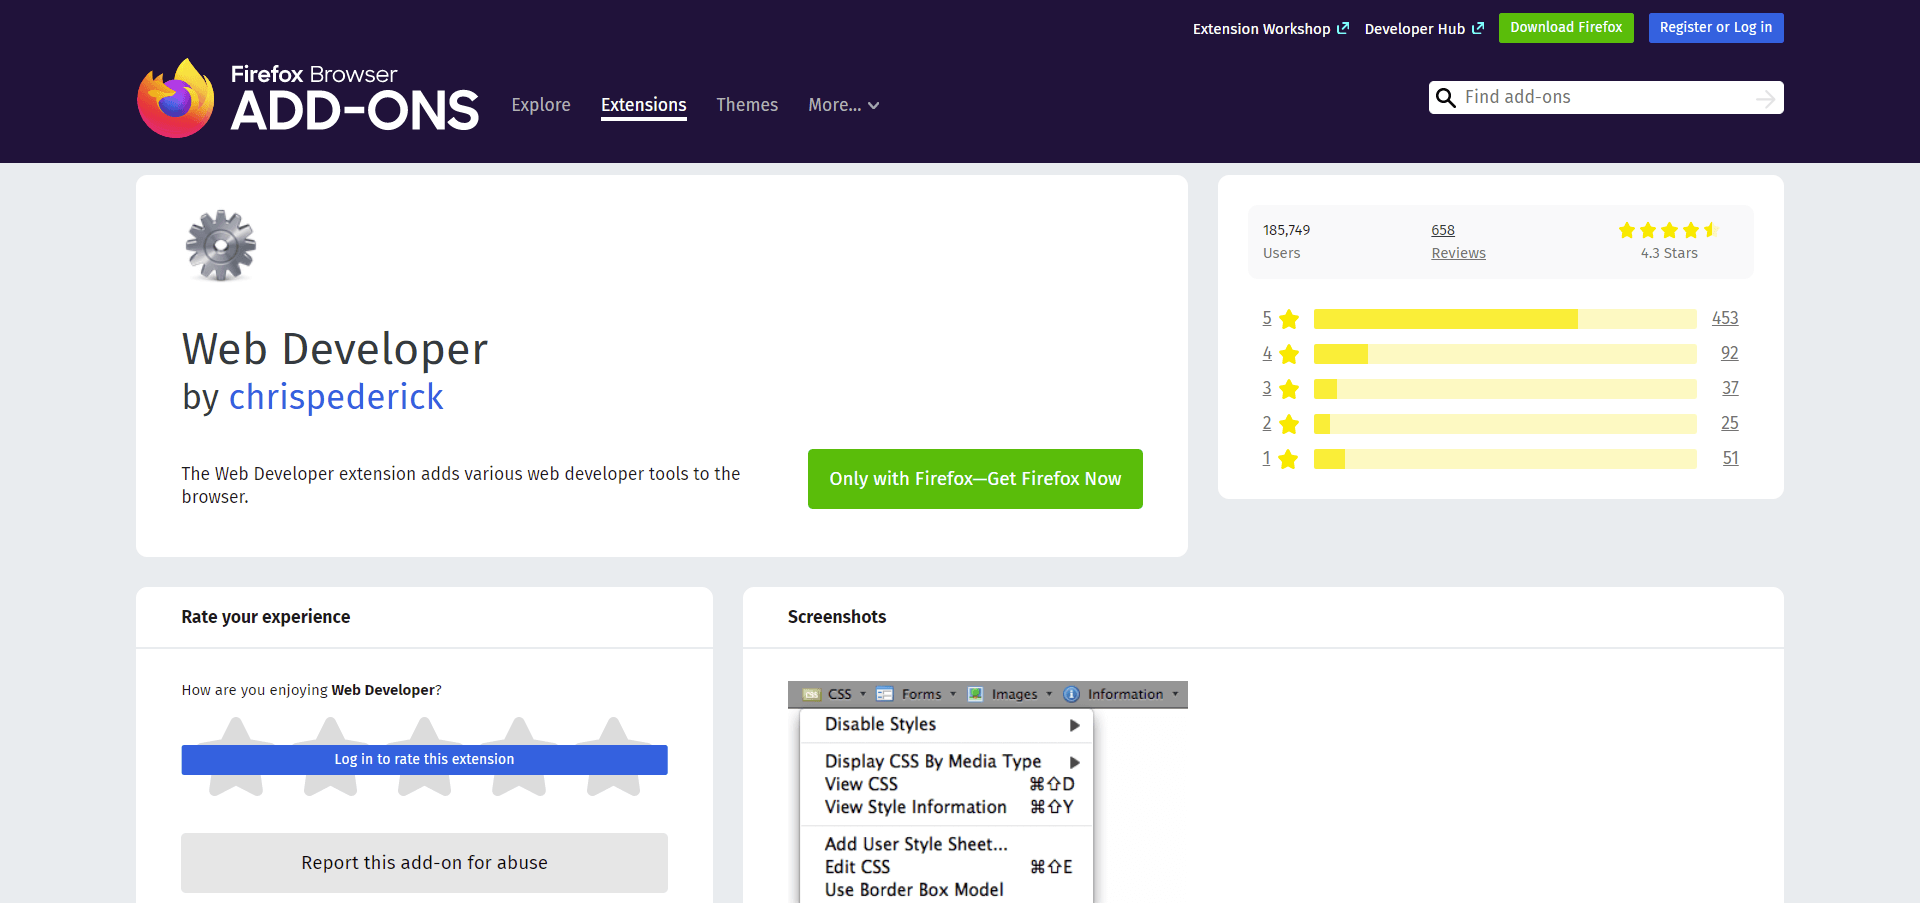Click the 4-star row star icon
1920x903 pixels.
pyautogui.click(x=1289, y=354)
